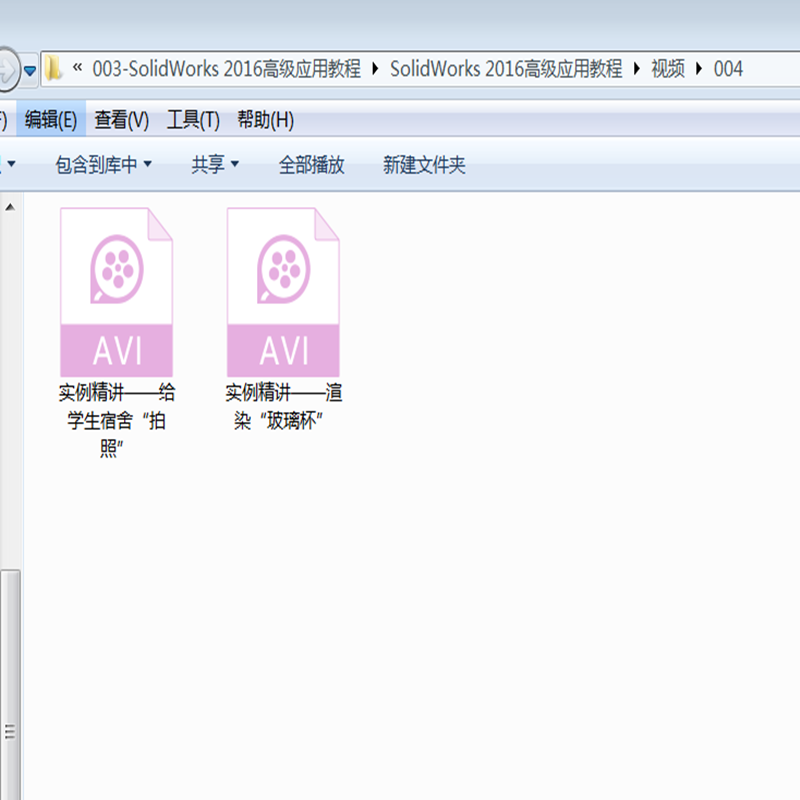
Task: Click the folder icon in the address bar
Action: [x=53, y=69]
